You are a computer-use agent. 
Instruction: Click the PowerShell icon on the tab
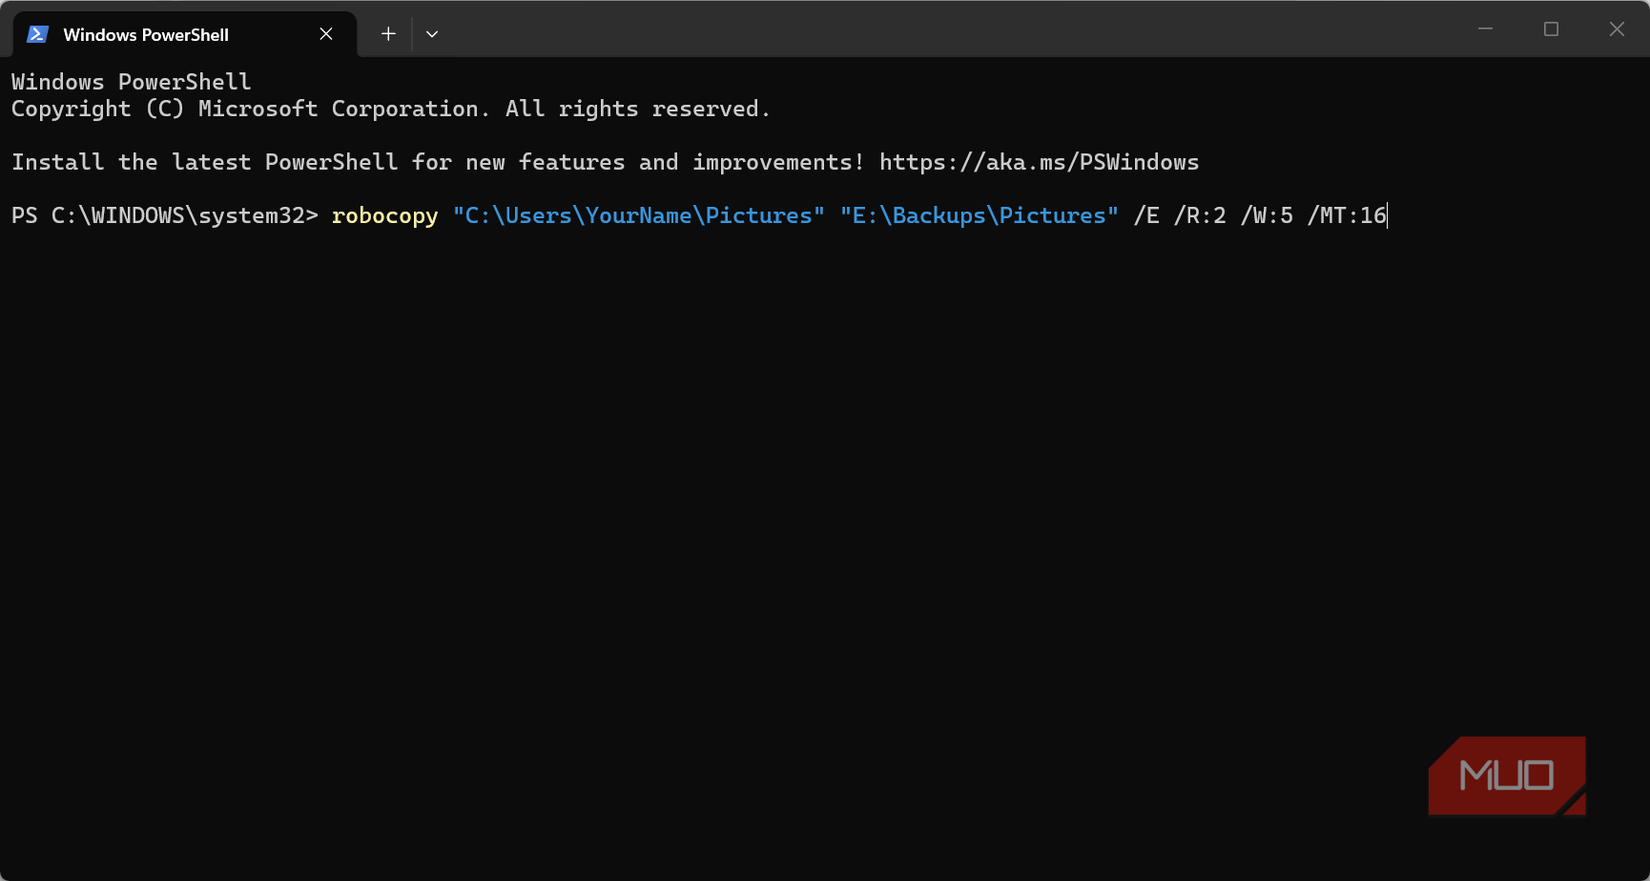coord(38,34)
